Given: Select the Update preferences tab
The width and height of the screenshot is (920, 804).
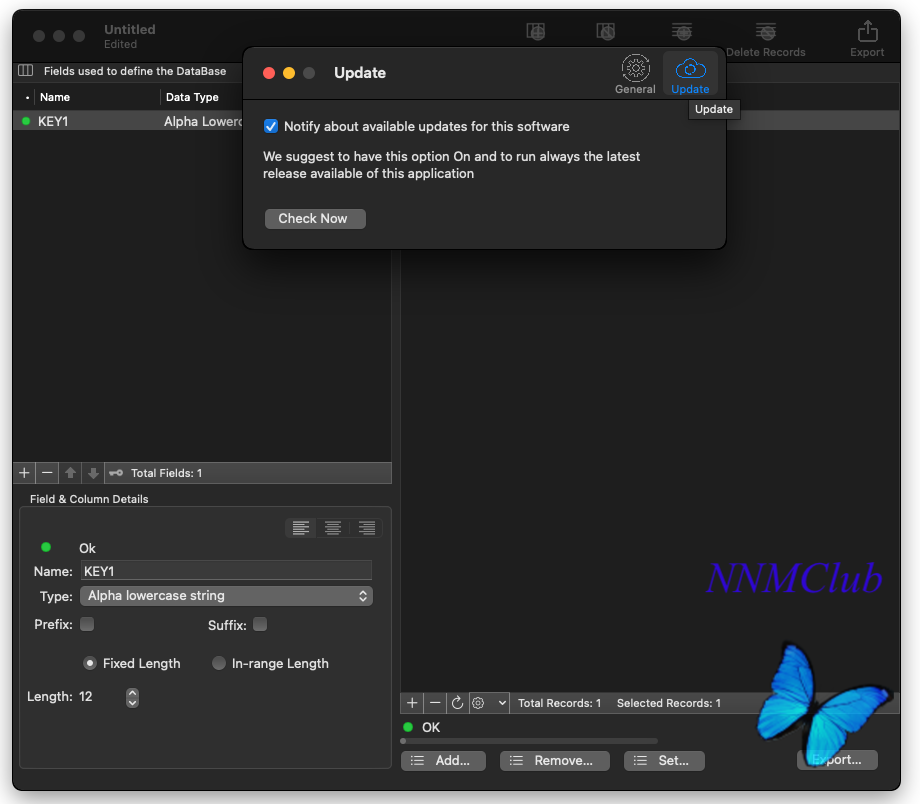Looking at the screenshot, I should [x=690, y=73].
